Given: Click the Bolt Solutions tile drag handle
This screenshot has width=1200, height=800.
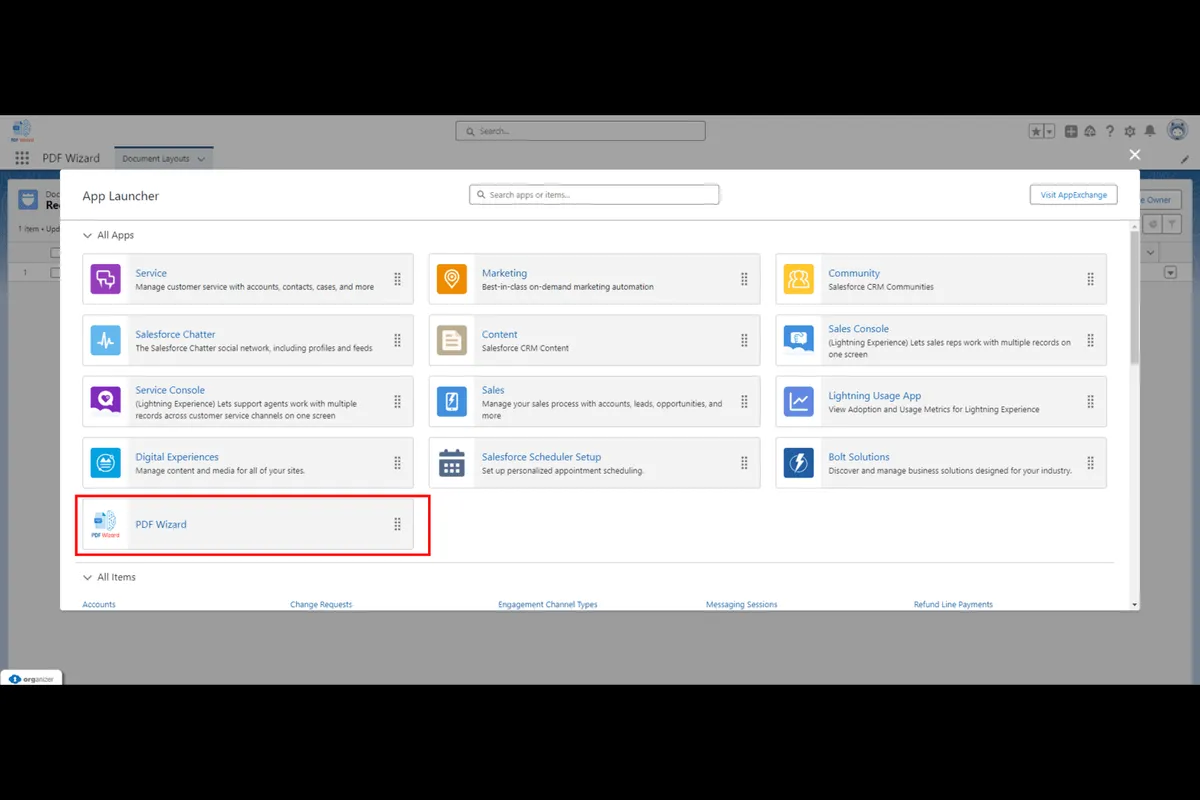Looking at the screenshot, I should 1091,463.
